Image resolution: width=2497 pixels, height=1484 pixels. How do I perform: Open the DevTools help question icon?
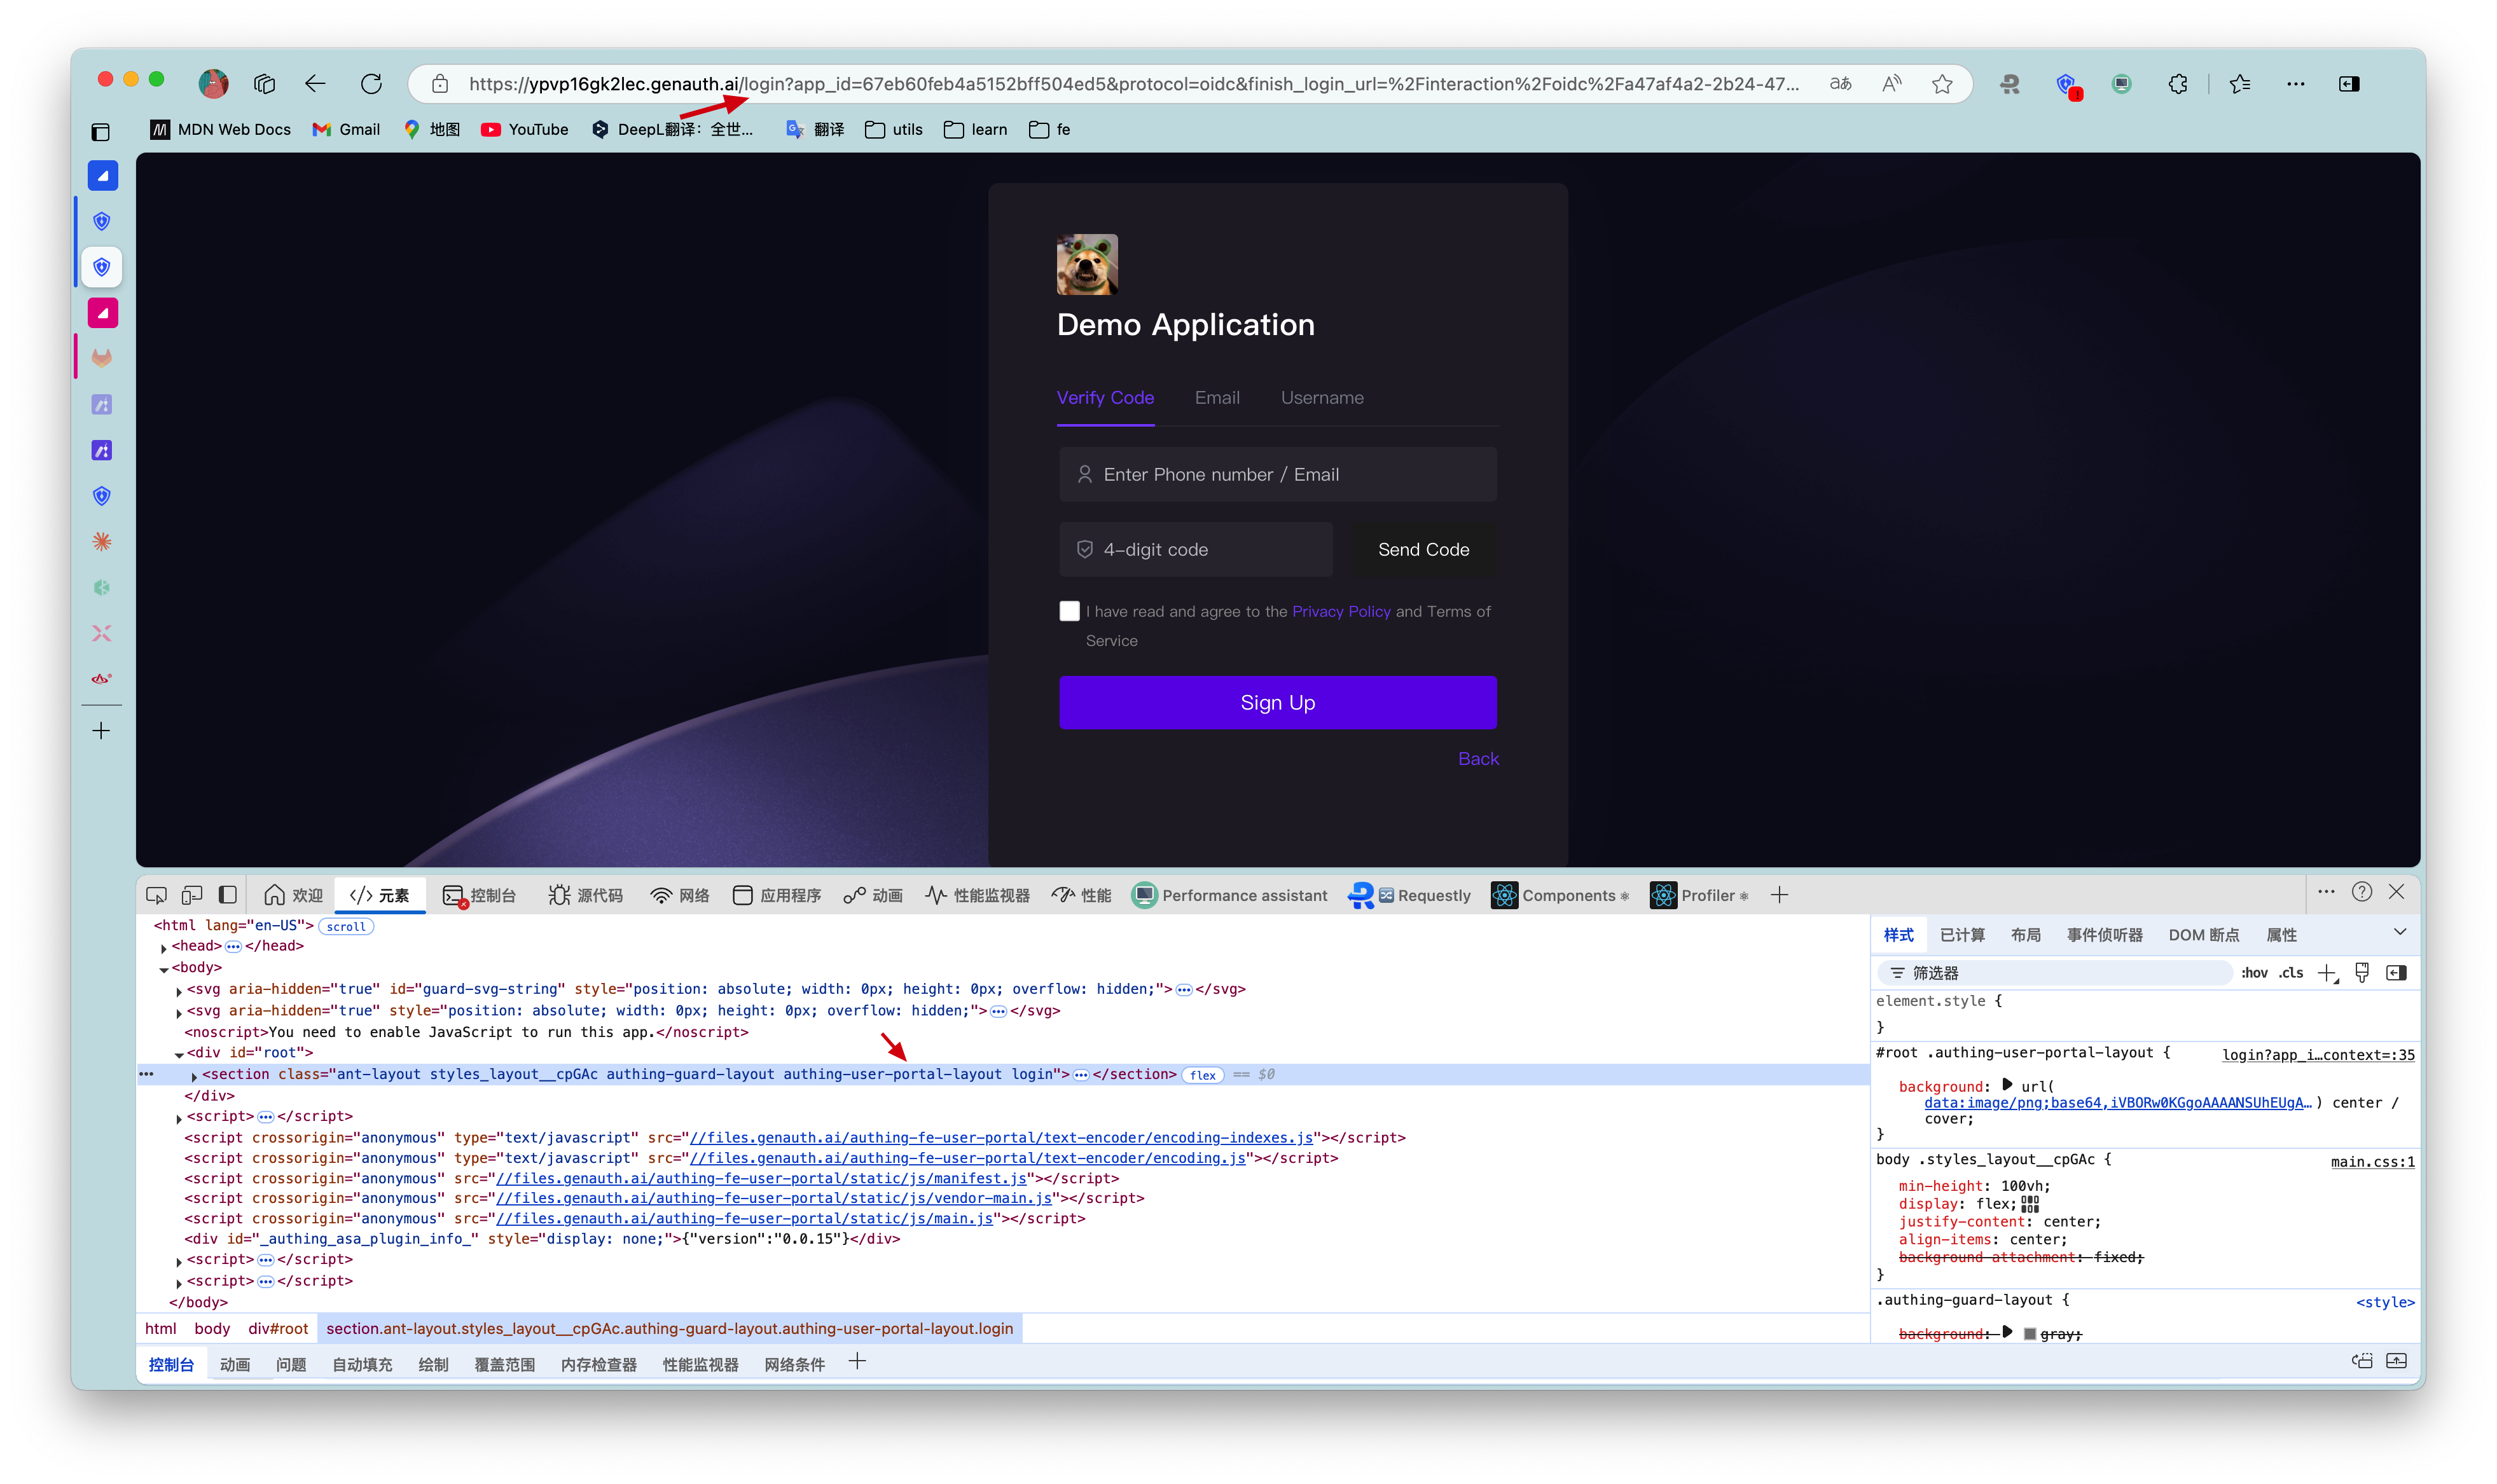(x=2362, y=892)
